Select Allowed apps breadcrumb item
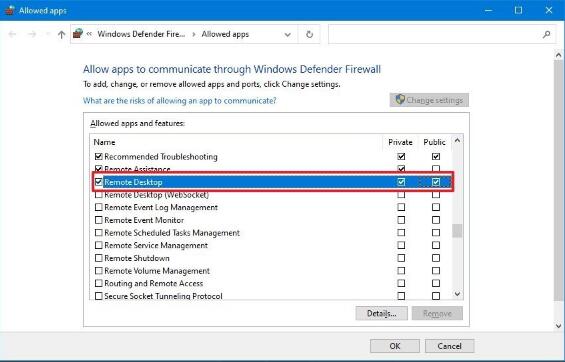Image resolution: width=565 pixels, height=362 pixels. 225,34
